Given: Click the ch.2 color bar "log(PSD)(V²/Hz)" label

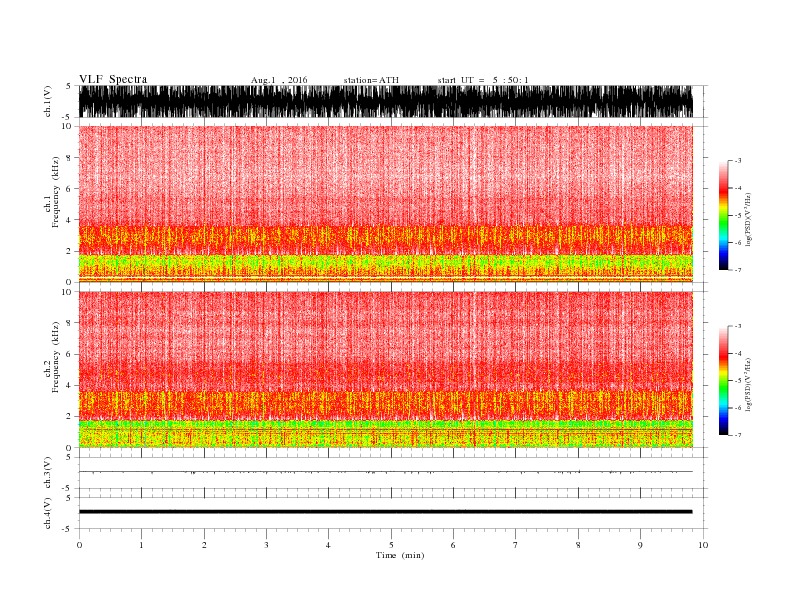Looking at the screenshot, I should [749, 383].
